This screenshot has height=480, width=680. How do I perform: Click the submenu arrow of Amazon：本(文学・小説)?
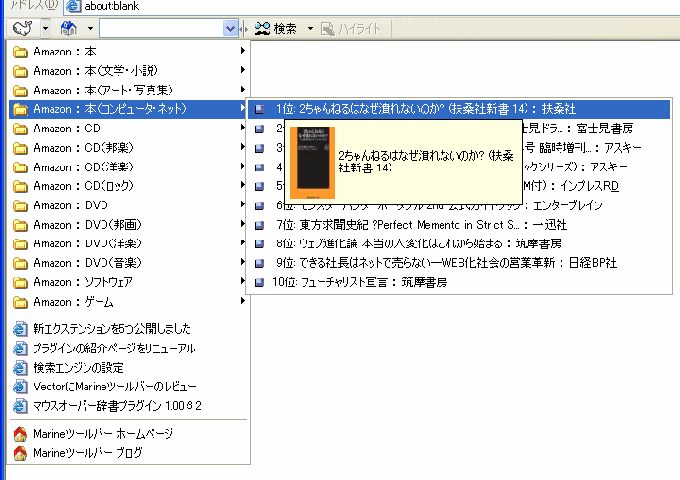[x=242, y=69]
